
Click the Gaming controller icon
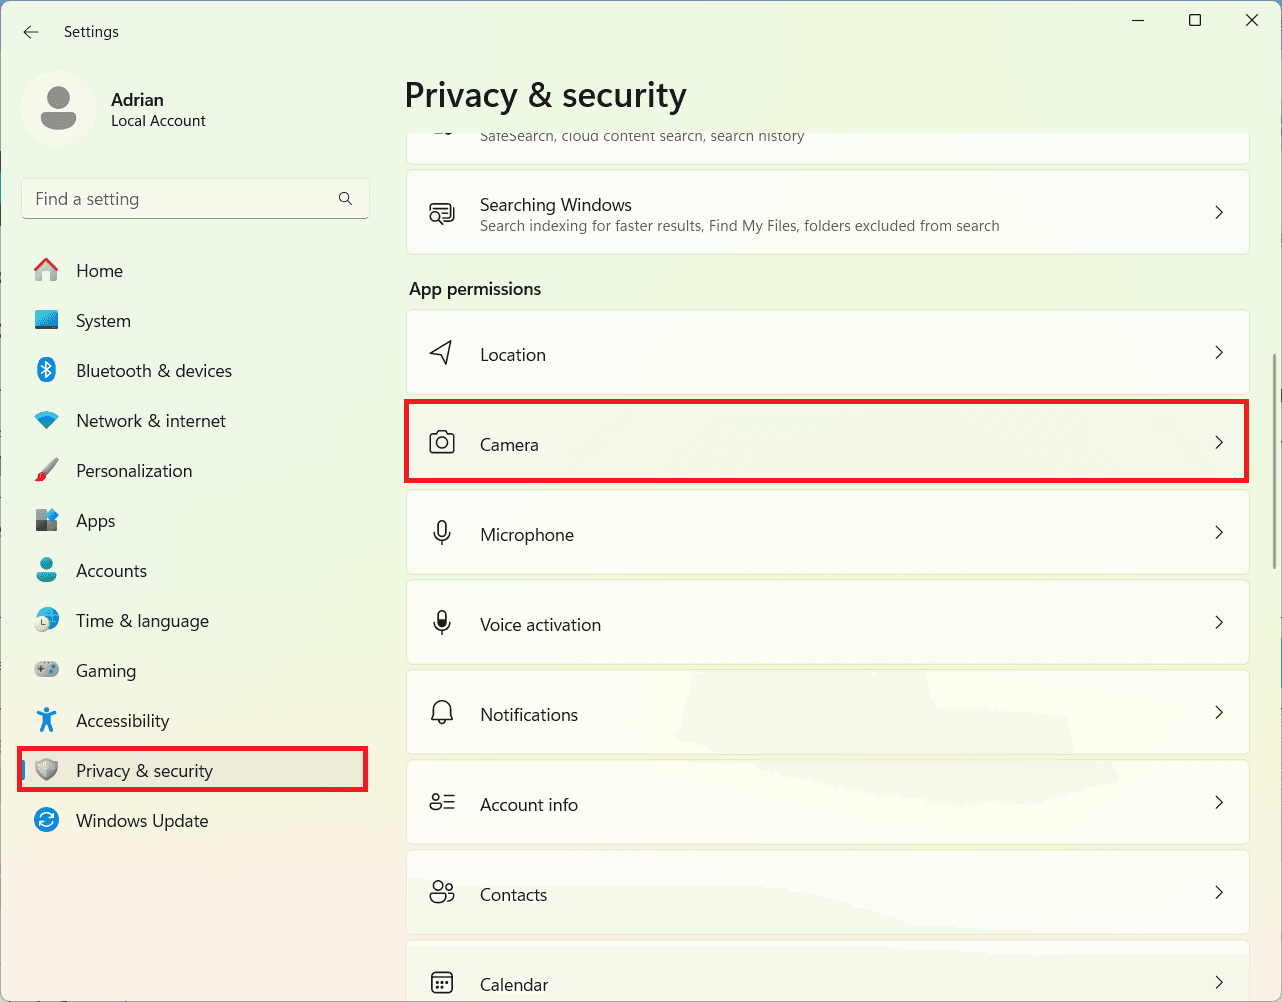point(46,670)
